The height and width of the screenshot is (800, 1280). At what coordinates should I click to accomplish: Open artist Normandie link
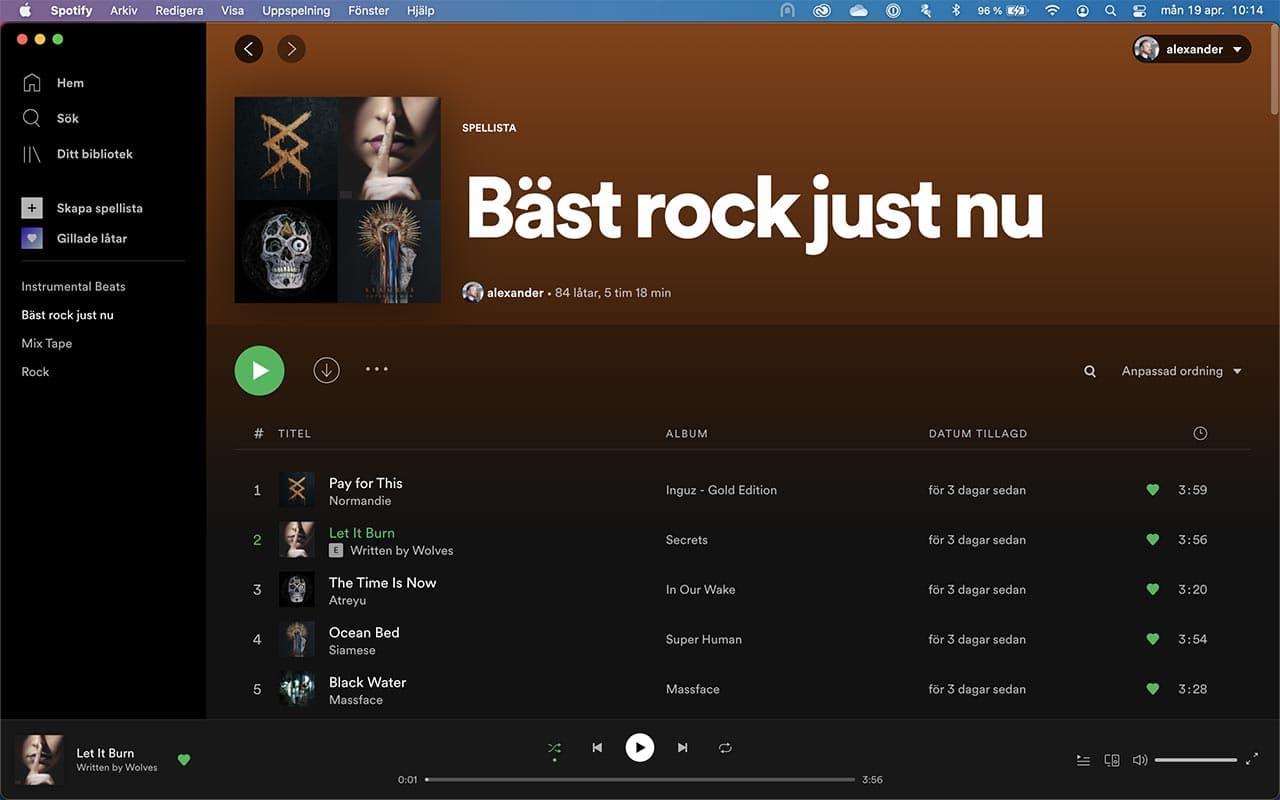[360, 501]
